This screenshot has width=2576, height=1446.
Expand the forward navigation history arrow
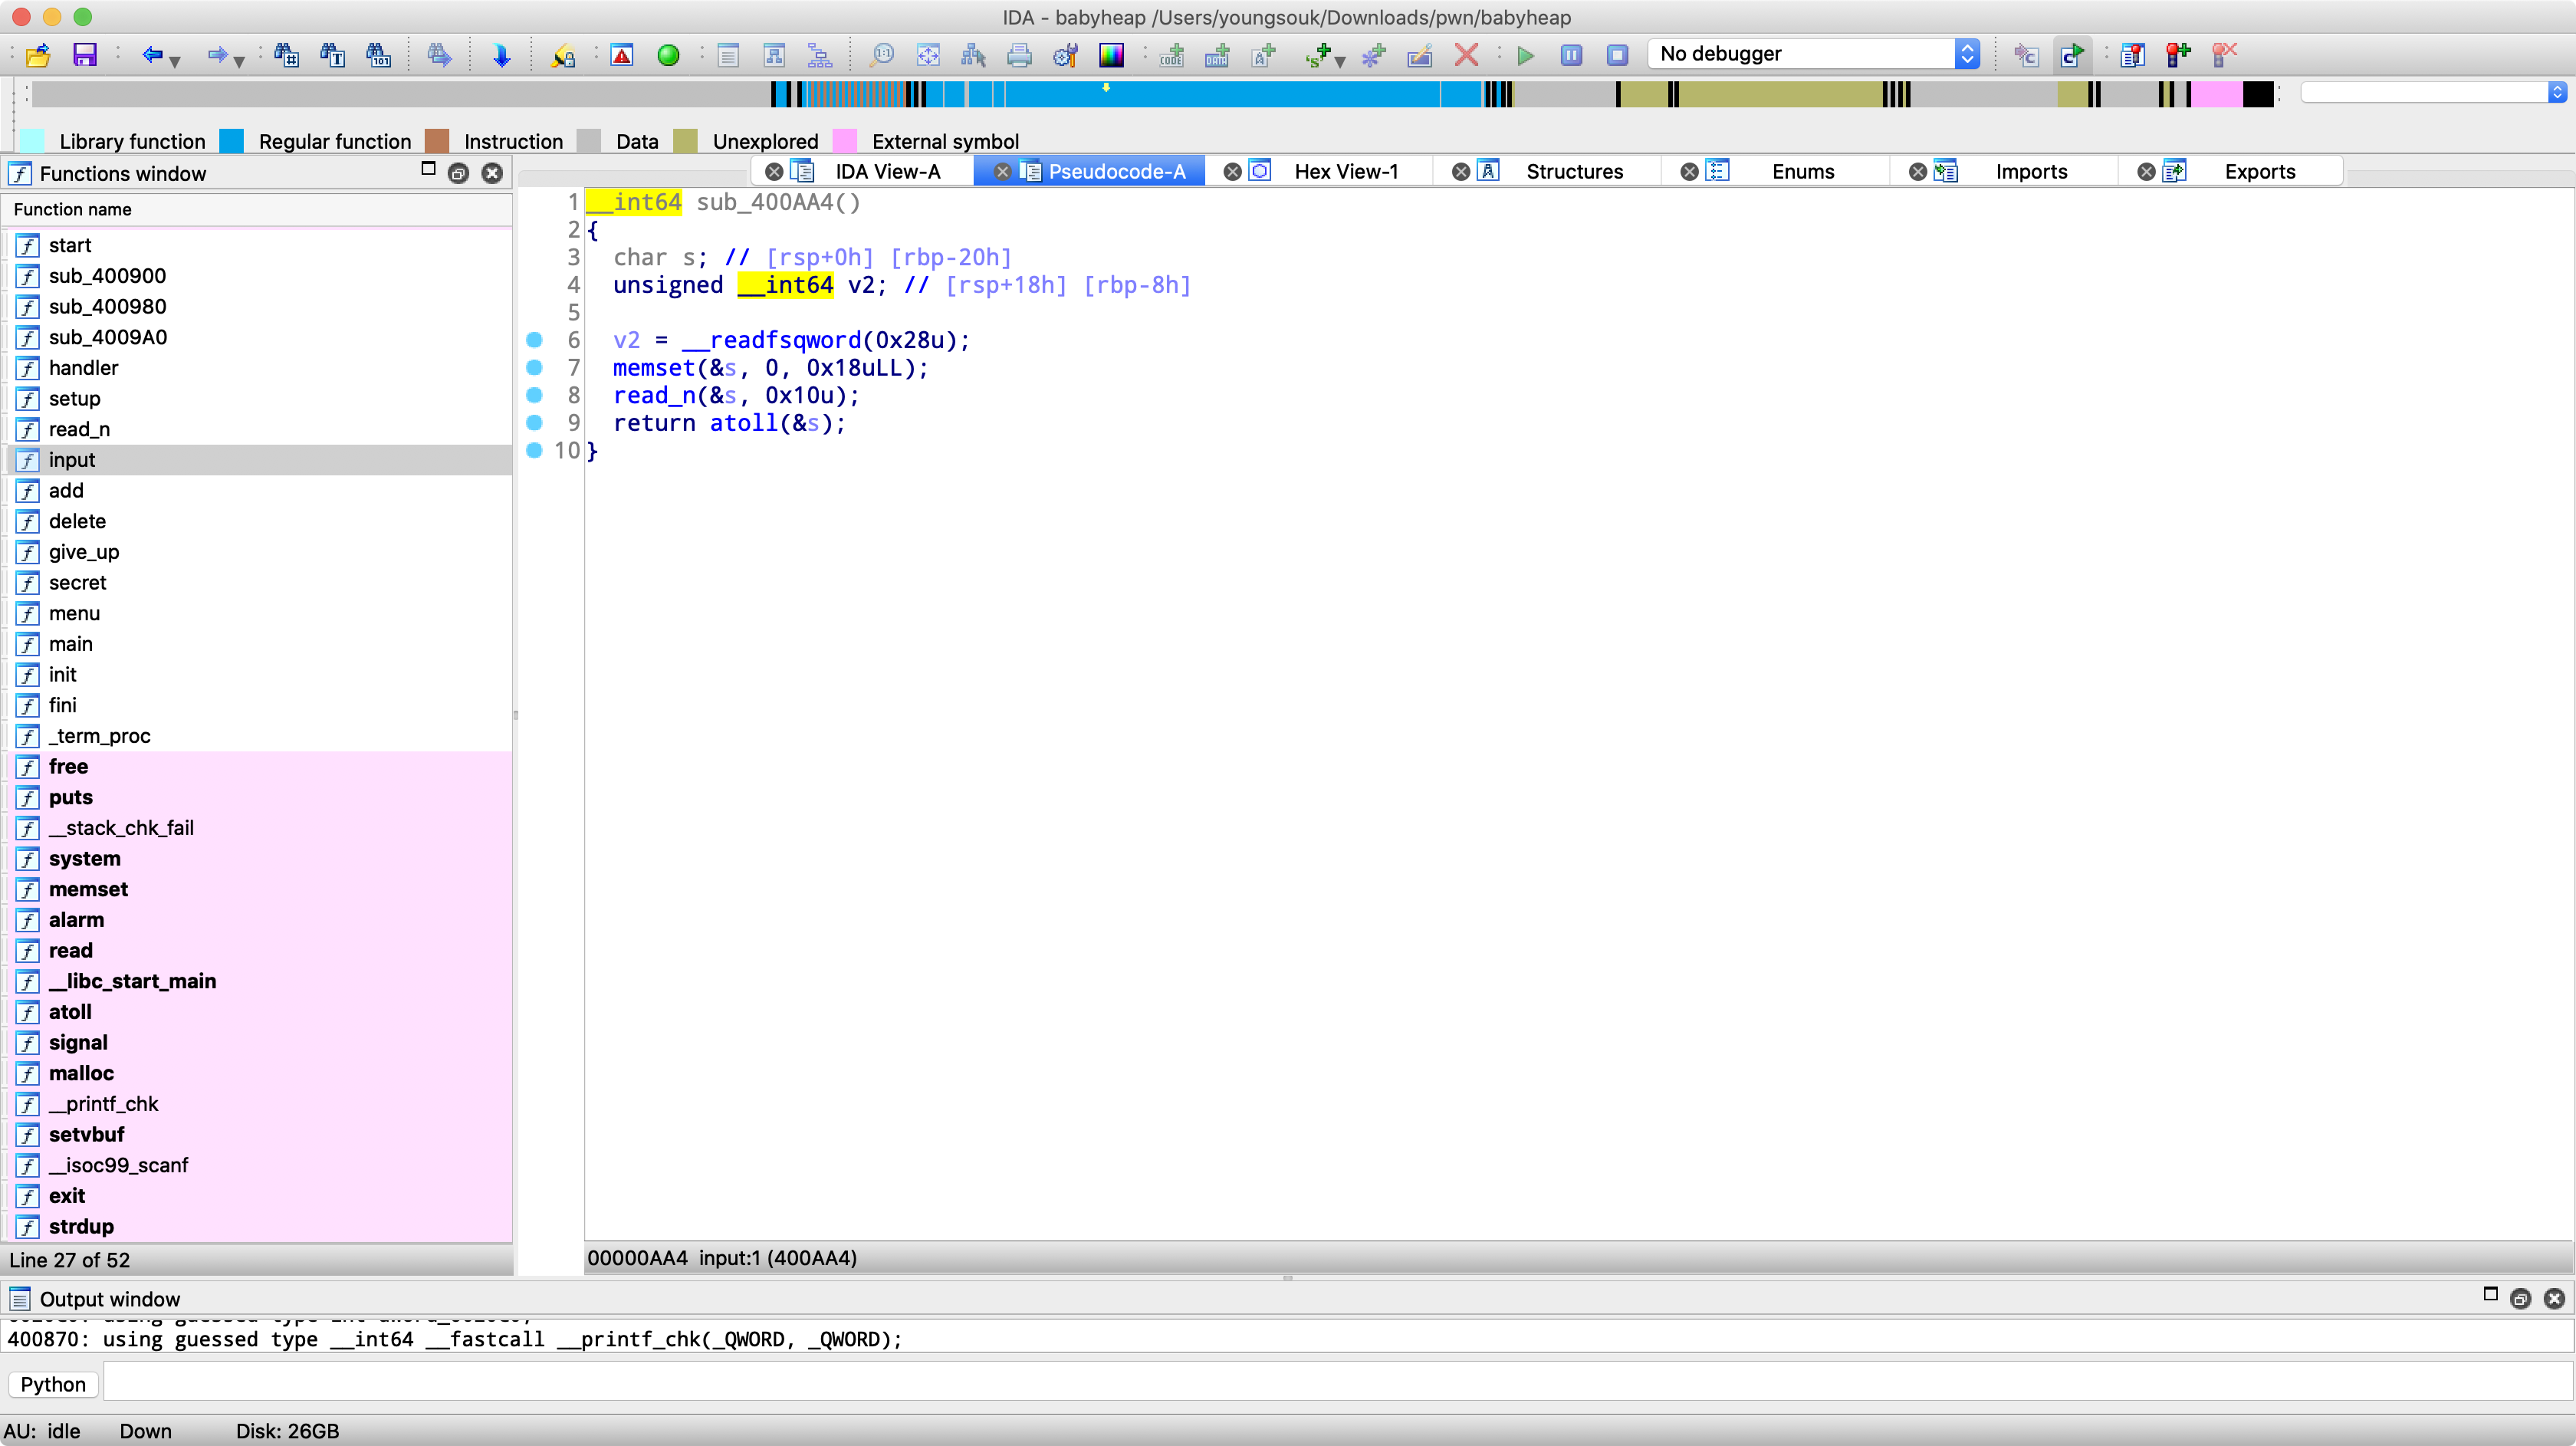240,62
